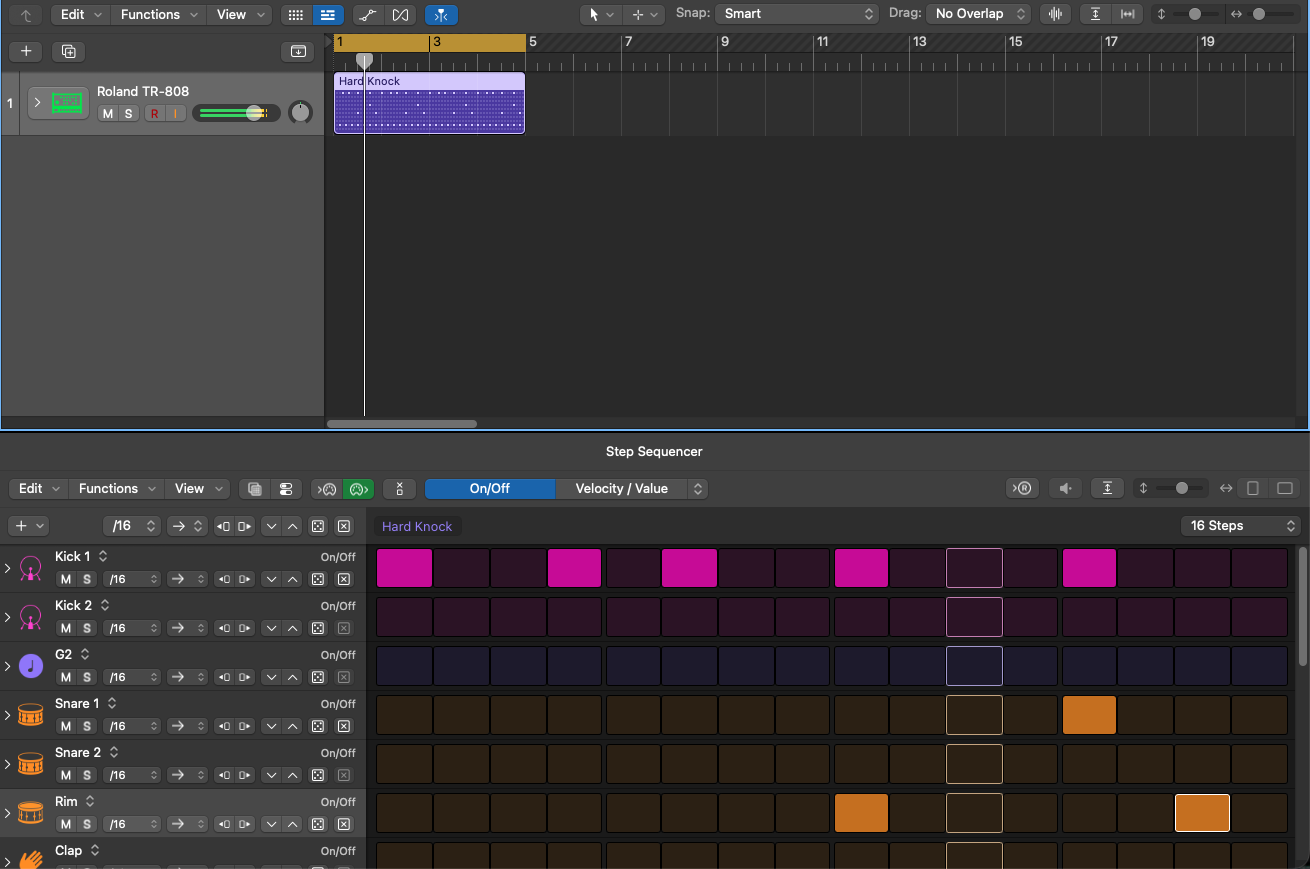This screenshot has height=869, width=1310.
Task: Add a new track with plus button
Action: click(26, 51)
